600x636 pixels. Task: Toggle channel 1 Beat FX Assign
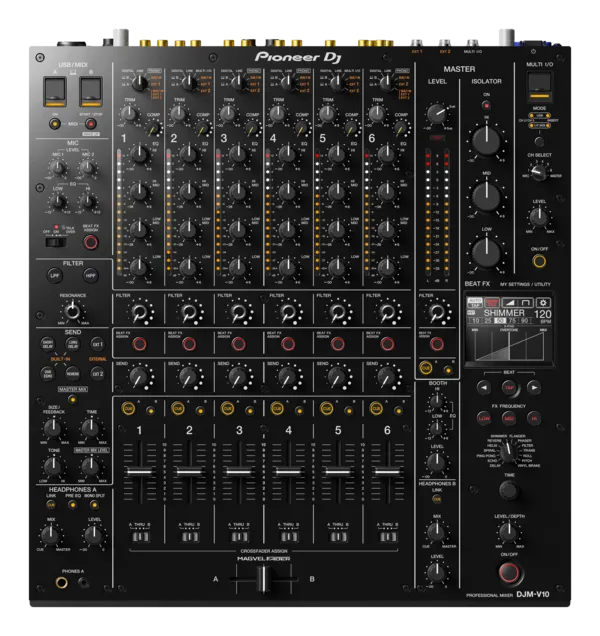tap(140, 344)
